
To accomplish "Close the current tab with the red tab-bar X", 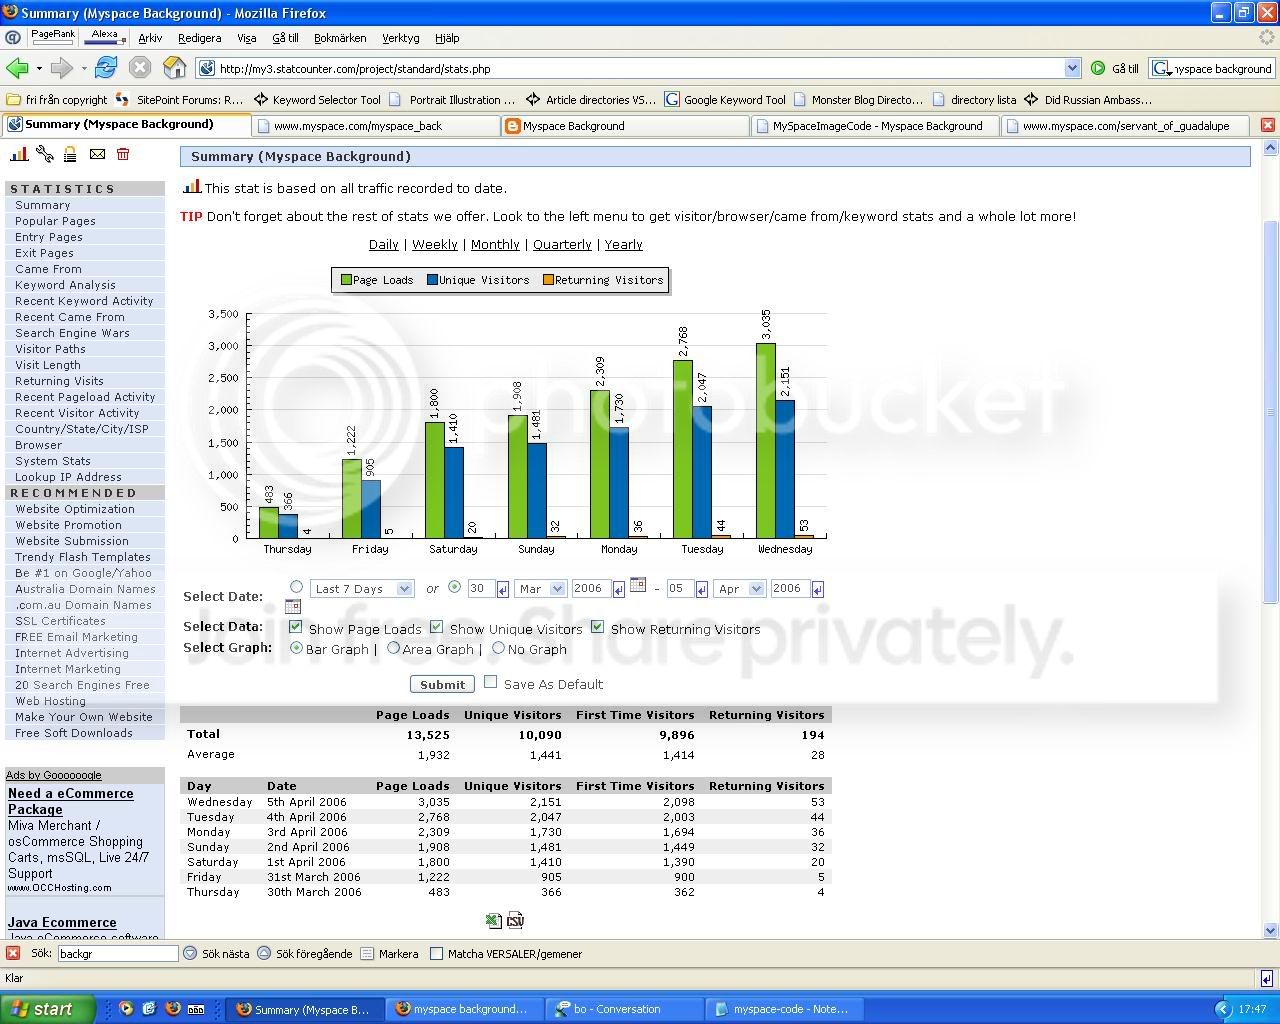I will (1267, 125).
